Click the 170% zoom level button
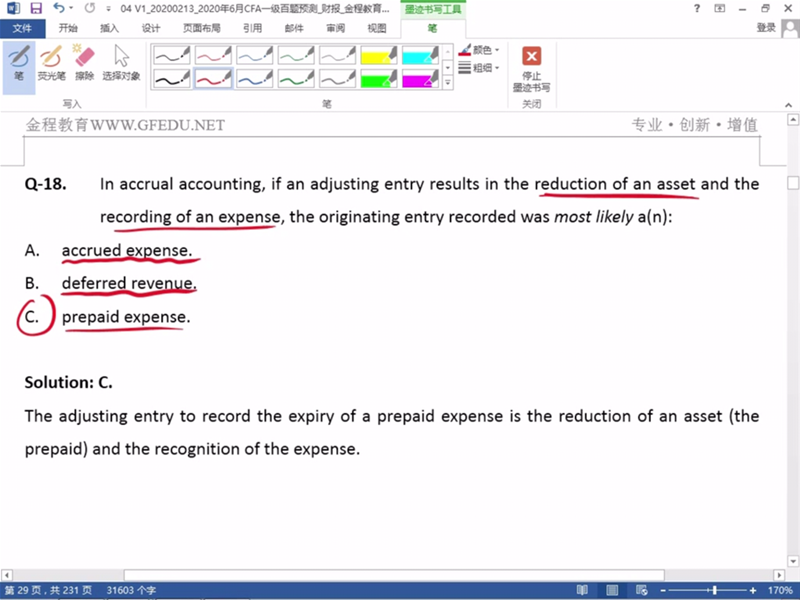This screenshot has width=800, height=600. click(780, 590)
